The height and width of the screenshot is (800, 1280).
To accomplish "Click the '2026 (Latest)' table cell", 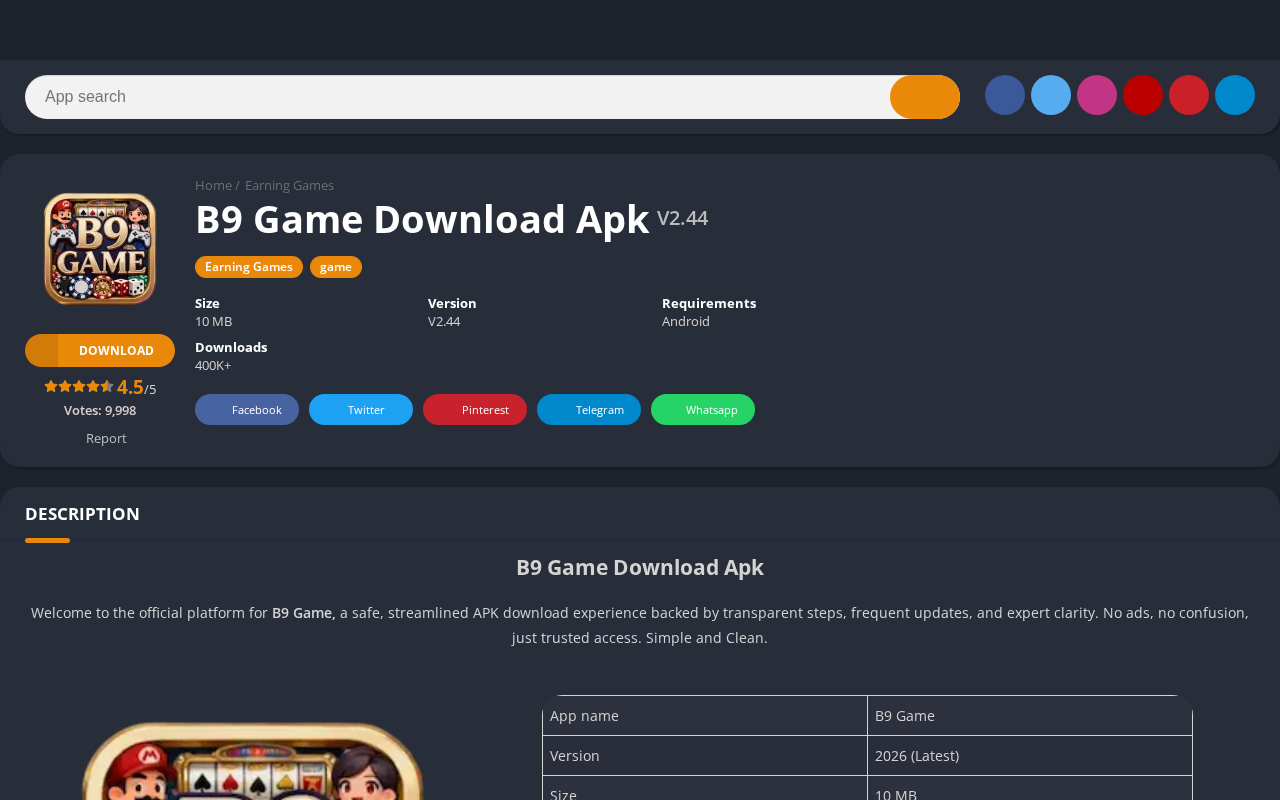I will 1030,756.
